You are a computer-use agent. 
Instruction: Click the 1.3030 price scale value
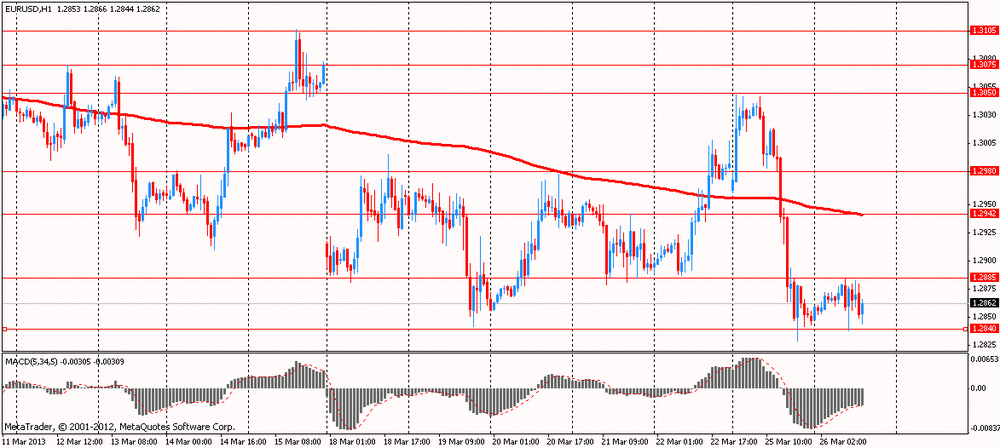pyautogui.click(x=983, y=115)
